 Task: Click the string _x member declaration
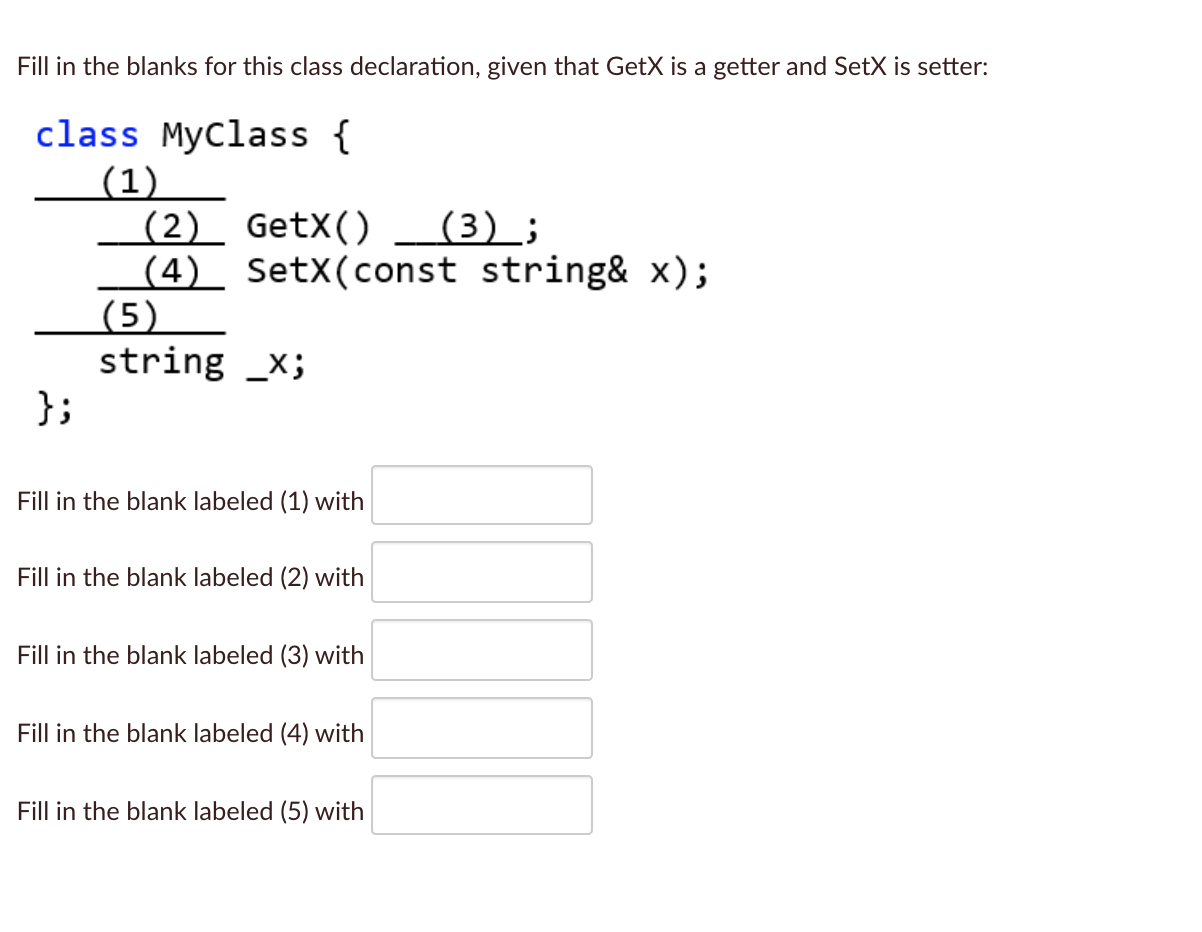tap(200, 362)
